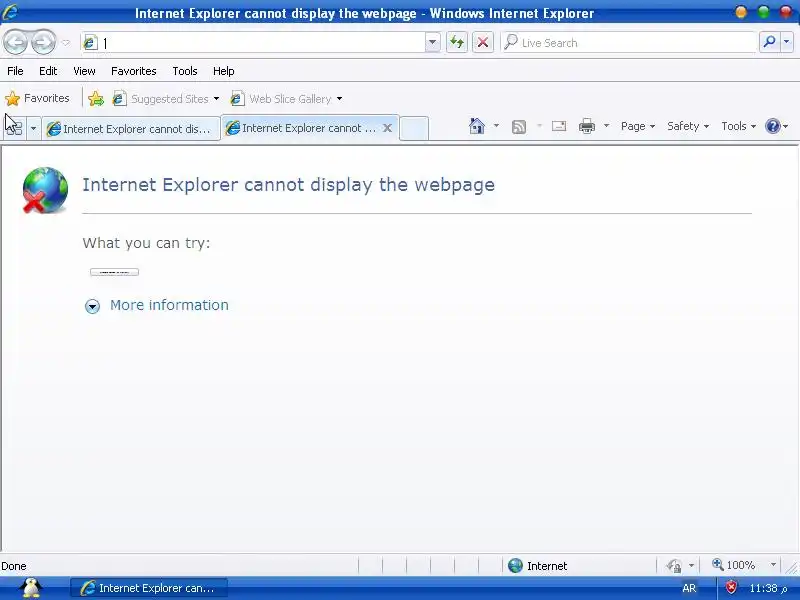Screen dimensions: 800x600
Task: Click the Internet Explorer title bar logo
Action: (10, 12)
